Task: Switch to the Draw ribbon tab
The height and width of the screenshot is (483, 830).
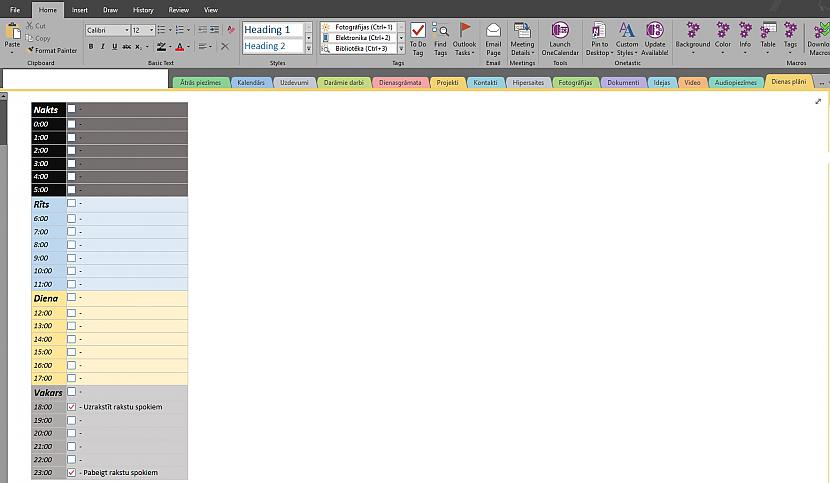Action: [x=110, y=10]
